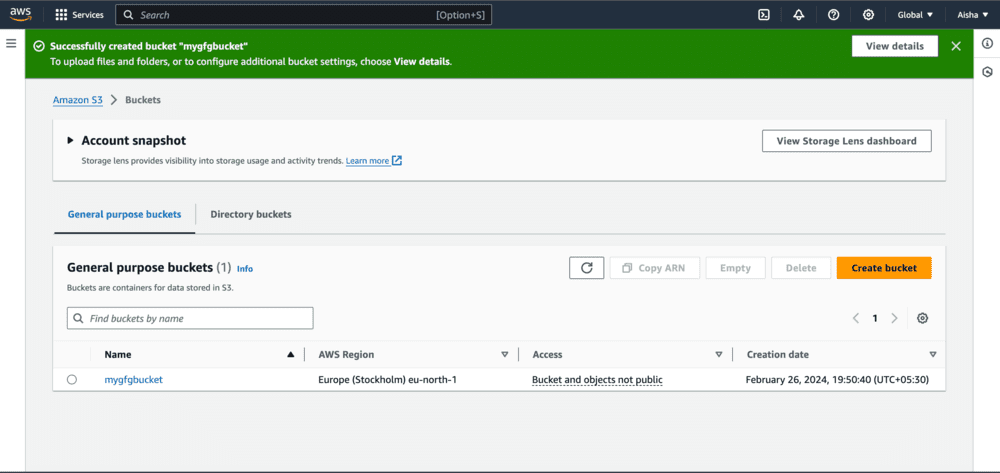Click the AWS logo home icon
This screenshot has width=1000, height=473.
[x=22, y=15]
